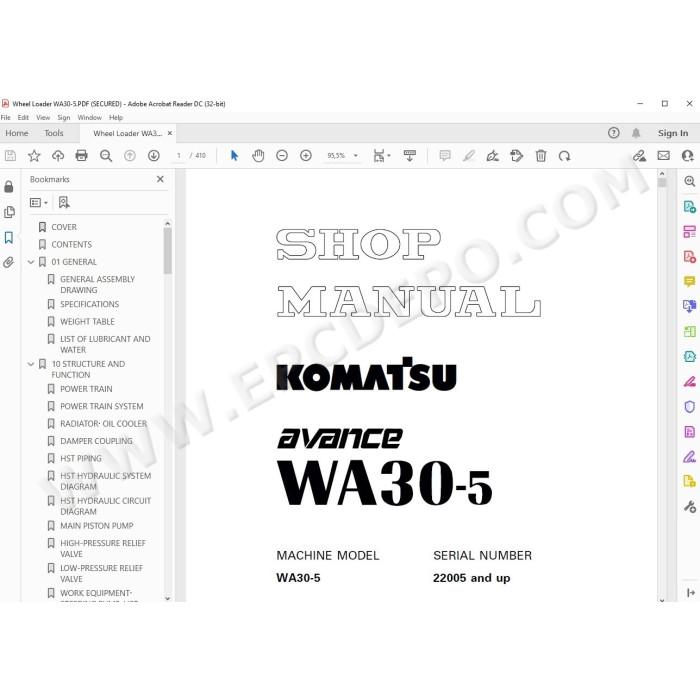The width and height of the screenshot is (700, 700).
Task: Click the Sign In button
Action: click(673, 133)
